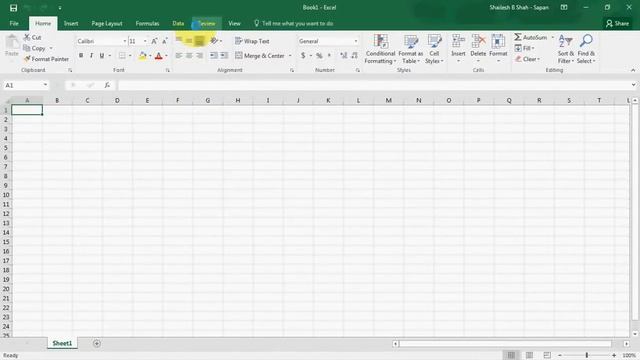Activate the Format Painter brush
Viewport: 640px width, 360px height.
(x=46, y=59)
